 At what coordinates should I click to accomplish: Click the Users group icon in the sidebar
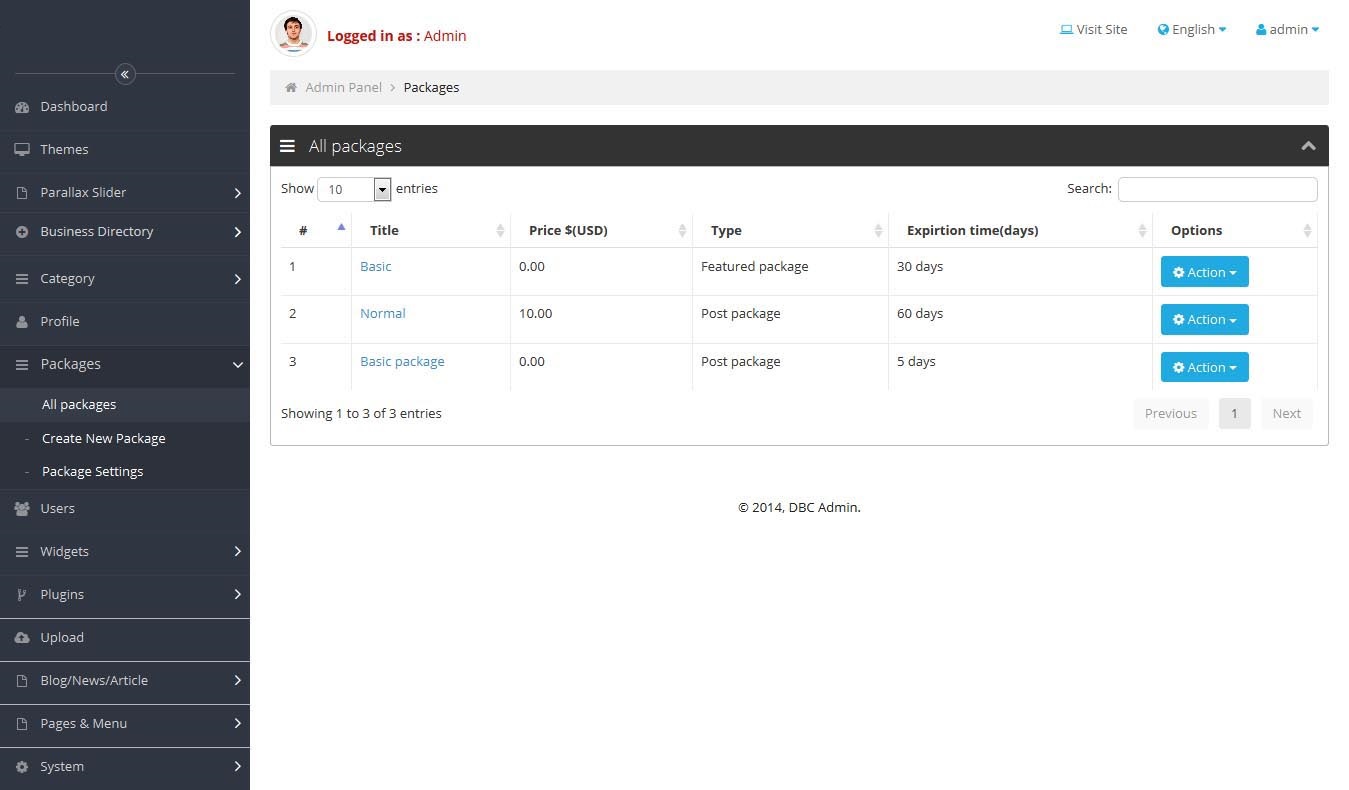coord(22,509)
